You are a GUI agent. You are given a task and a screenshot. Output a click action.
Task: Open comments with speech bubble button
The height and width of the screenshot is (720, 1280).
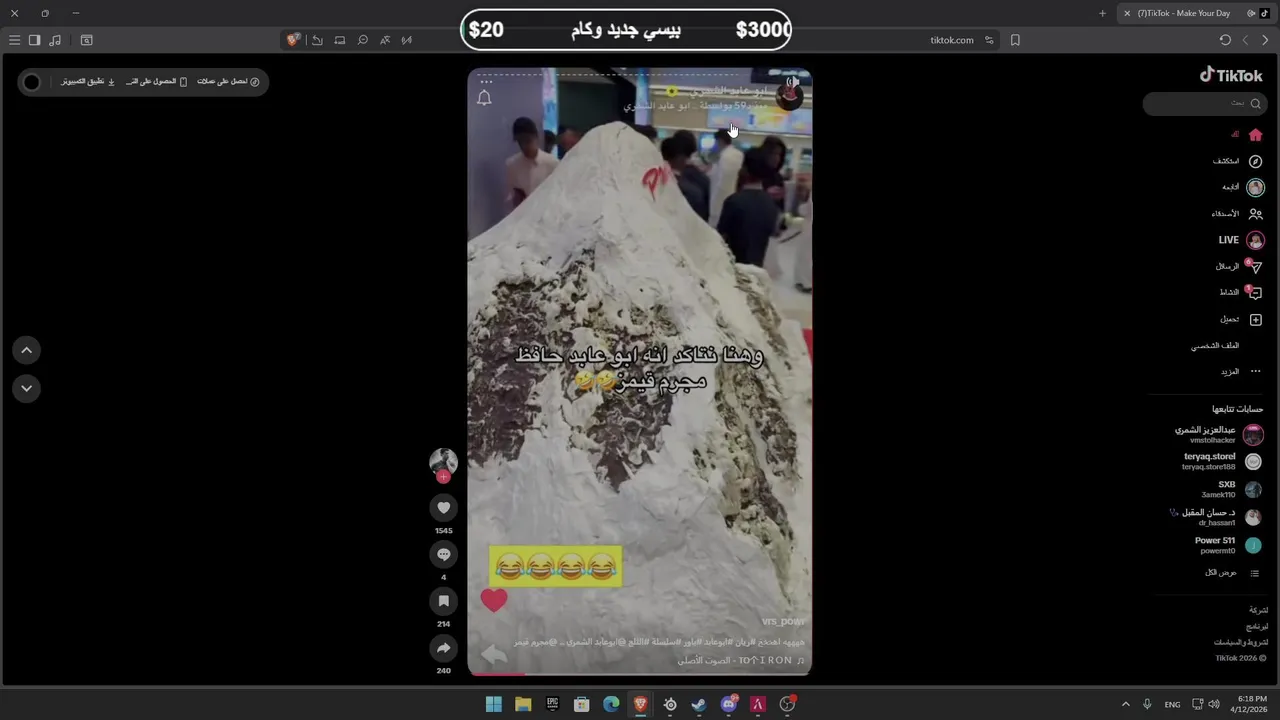(444, 555)
